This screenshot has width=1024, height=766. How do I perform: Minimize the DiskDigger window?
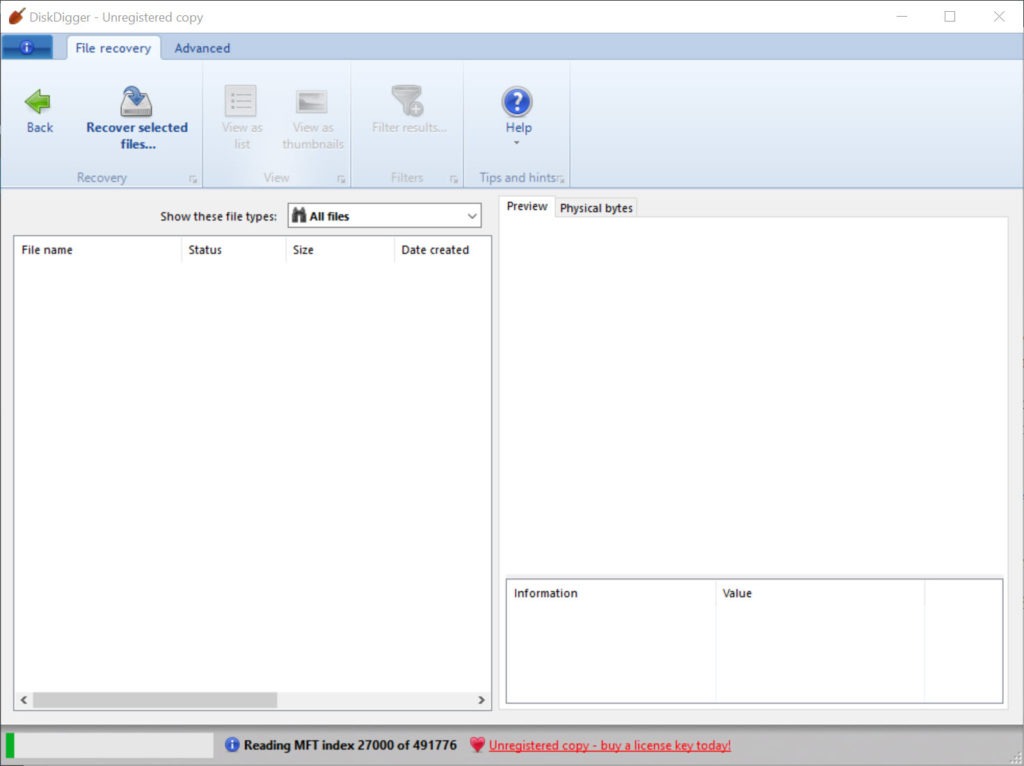pyautogui.click(x=902, y=16)
